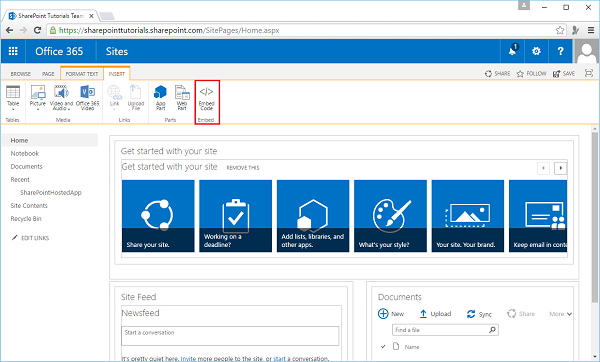Toggle focus on content mode icon
Screen dimensions: 600x362
589,73
